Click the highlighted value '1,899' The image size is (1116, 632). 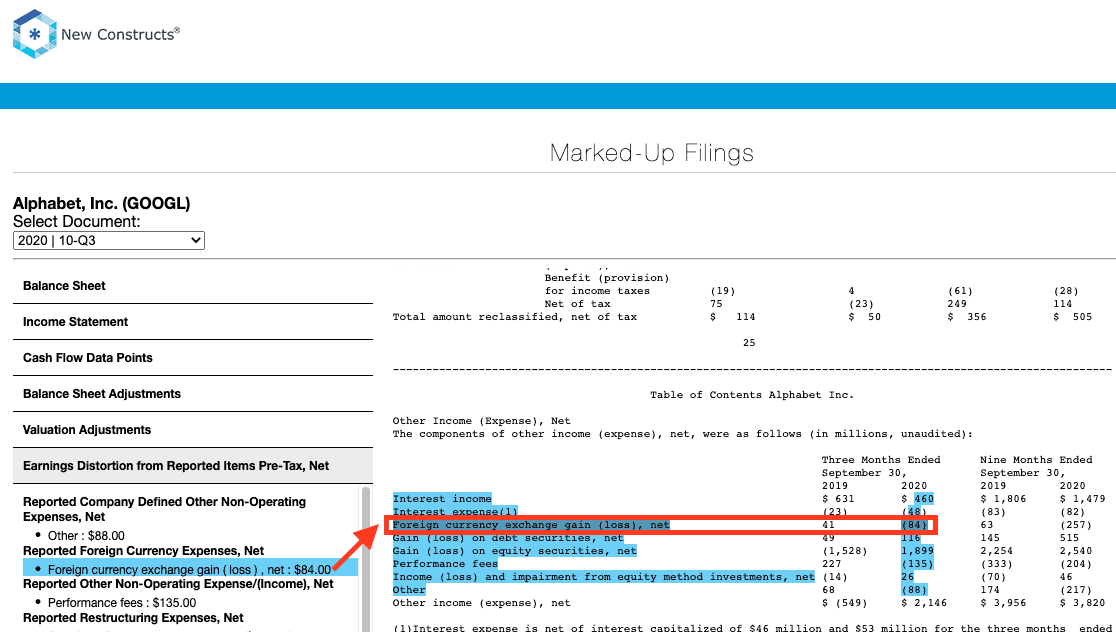click(x=917, y=551)
